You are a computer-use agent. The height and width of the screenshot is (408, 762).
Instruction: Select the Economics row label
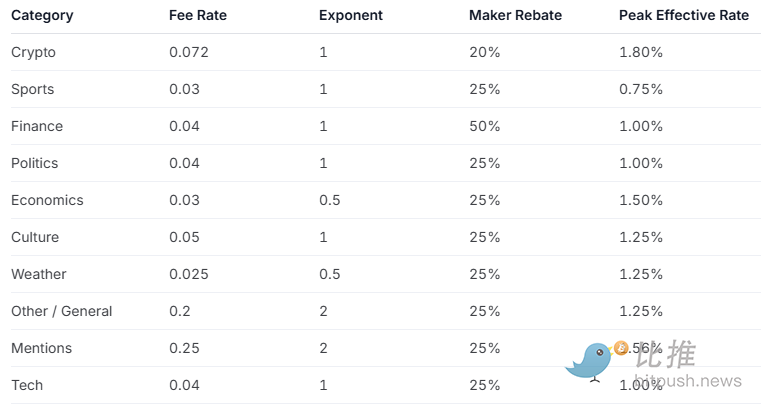pos(47,200)
